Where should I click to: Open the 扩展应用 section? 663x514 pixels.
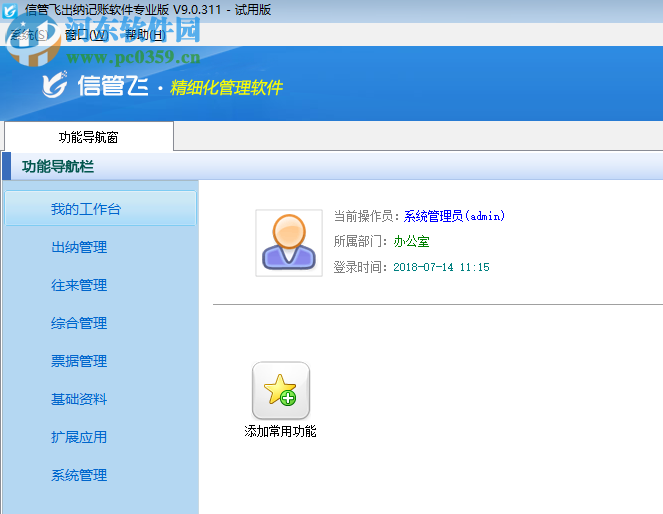coord(79,437)
